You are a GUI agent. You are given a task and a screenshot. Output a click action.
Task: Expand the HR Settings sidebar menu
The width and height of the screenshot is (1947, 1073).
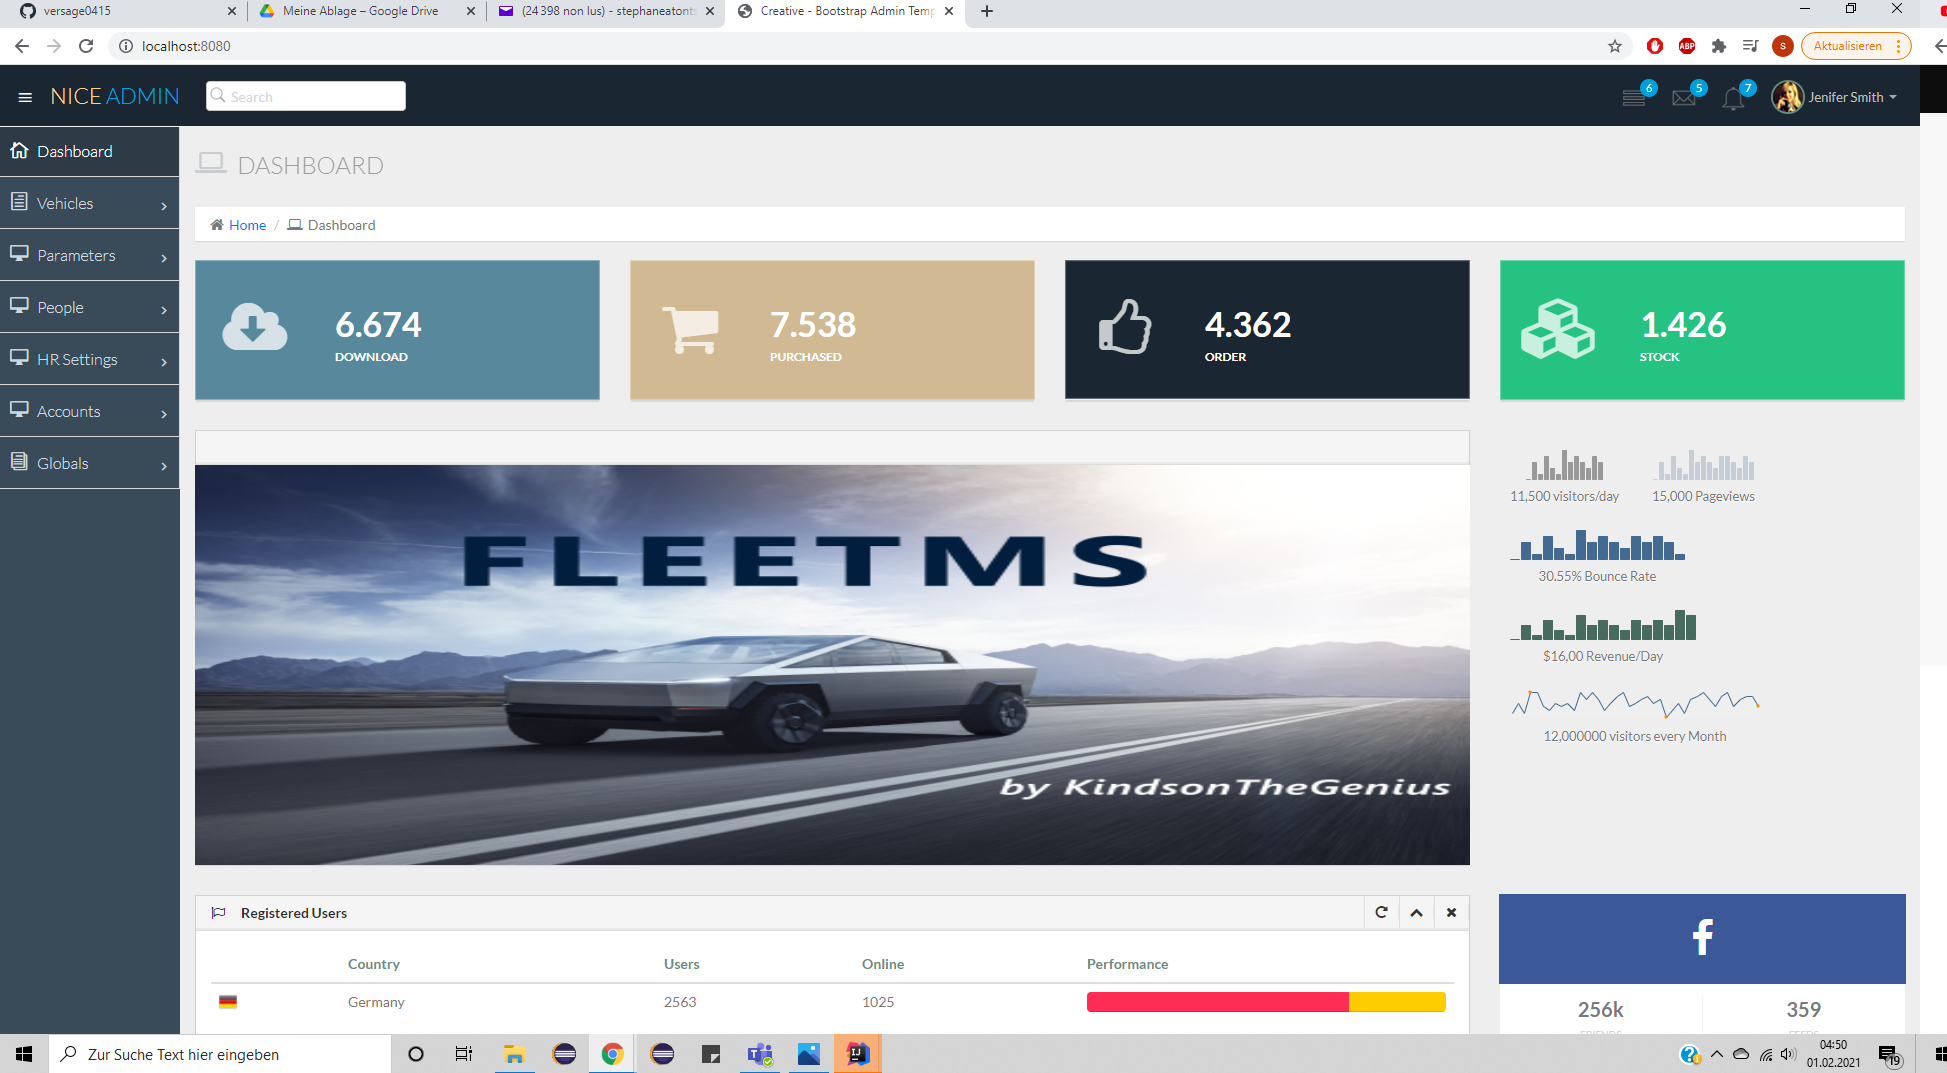coord(90,359)
